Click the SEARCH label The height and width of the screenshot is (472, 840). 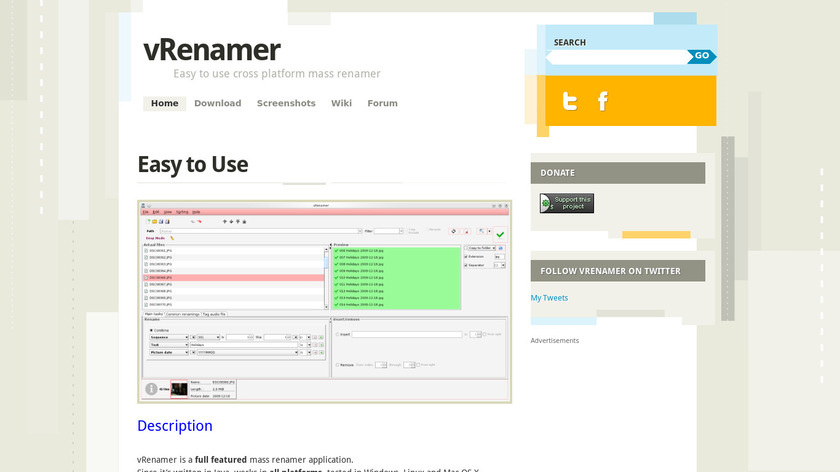(569, 42)
